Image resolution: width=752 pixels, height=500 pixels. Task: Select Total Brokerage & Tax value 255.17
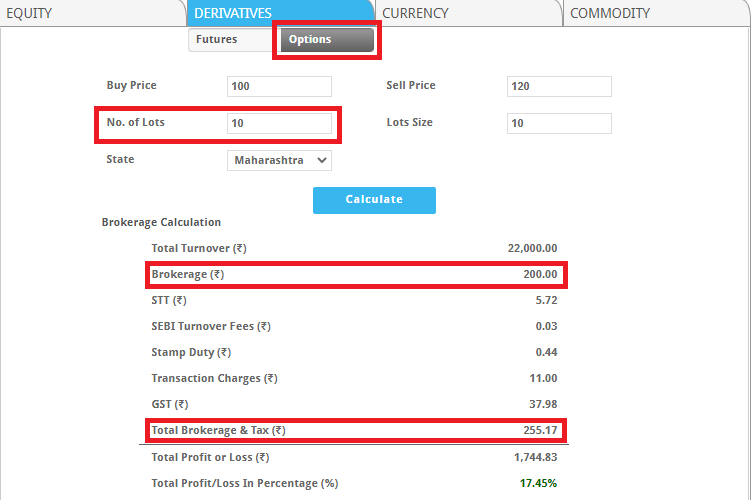(x=538, y=431)
